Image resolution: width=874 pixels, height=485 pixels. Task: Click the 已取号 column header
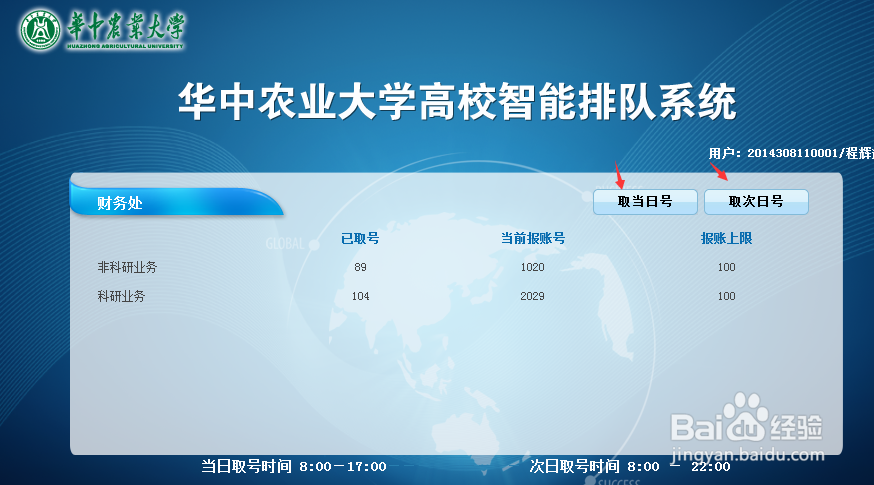(x=360, y=239)
